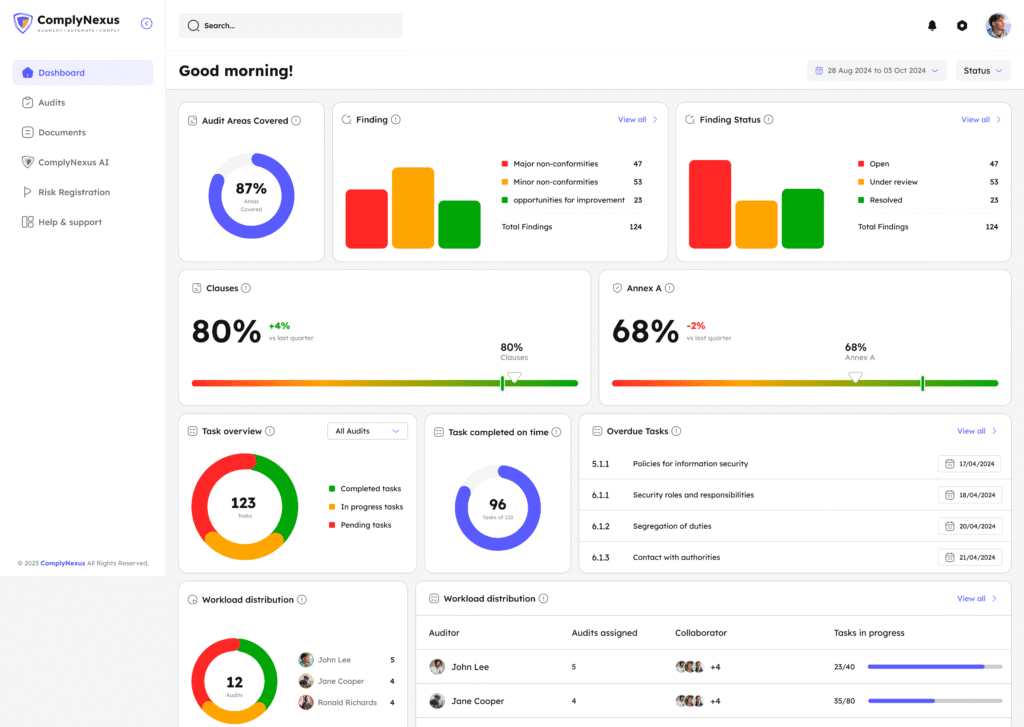This screenshot has height=727, width=1024.
Task: Click info icon next to Finding Status
Action: coord(769,120)
